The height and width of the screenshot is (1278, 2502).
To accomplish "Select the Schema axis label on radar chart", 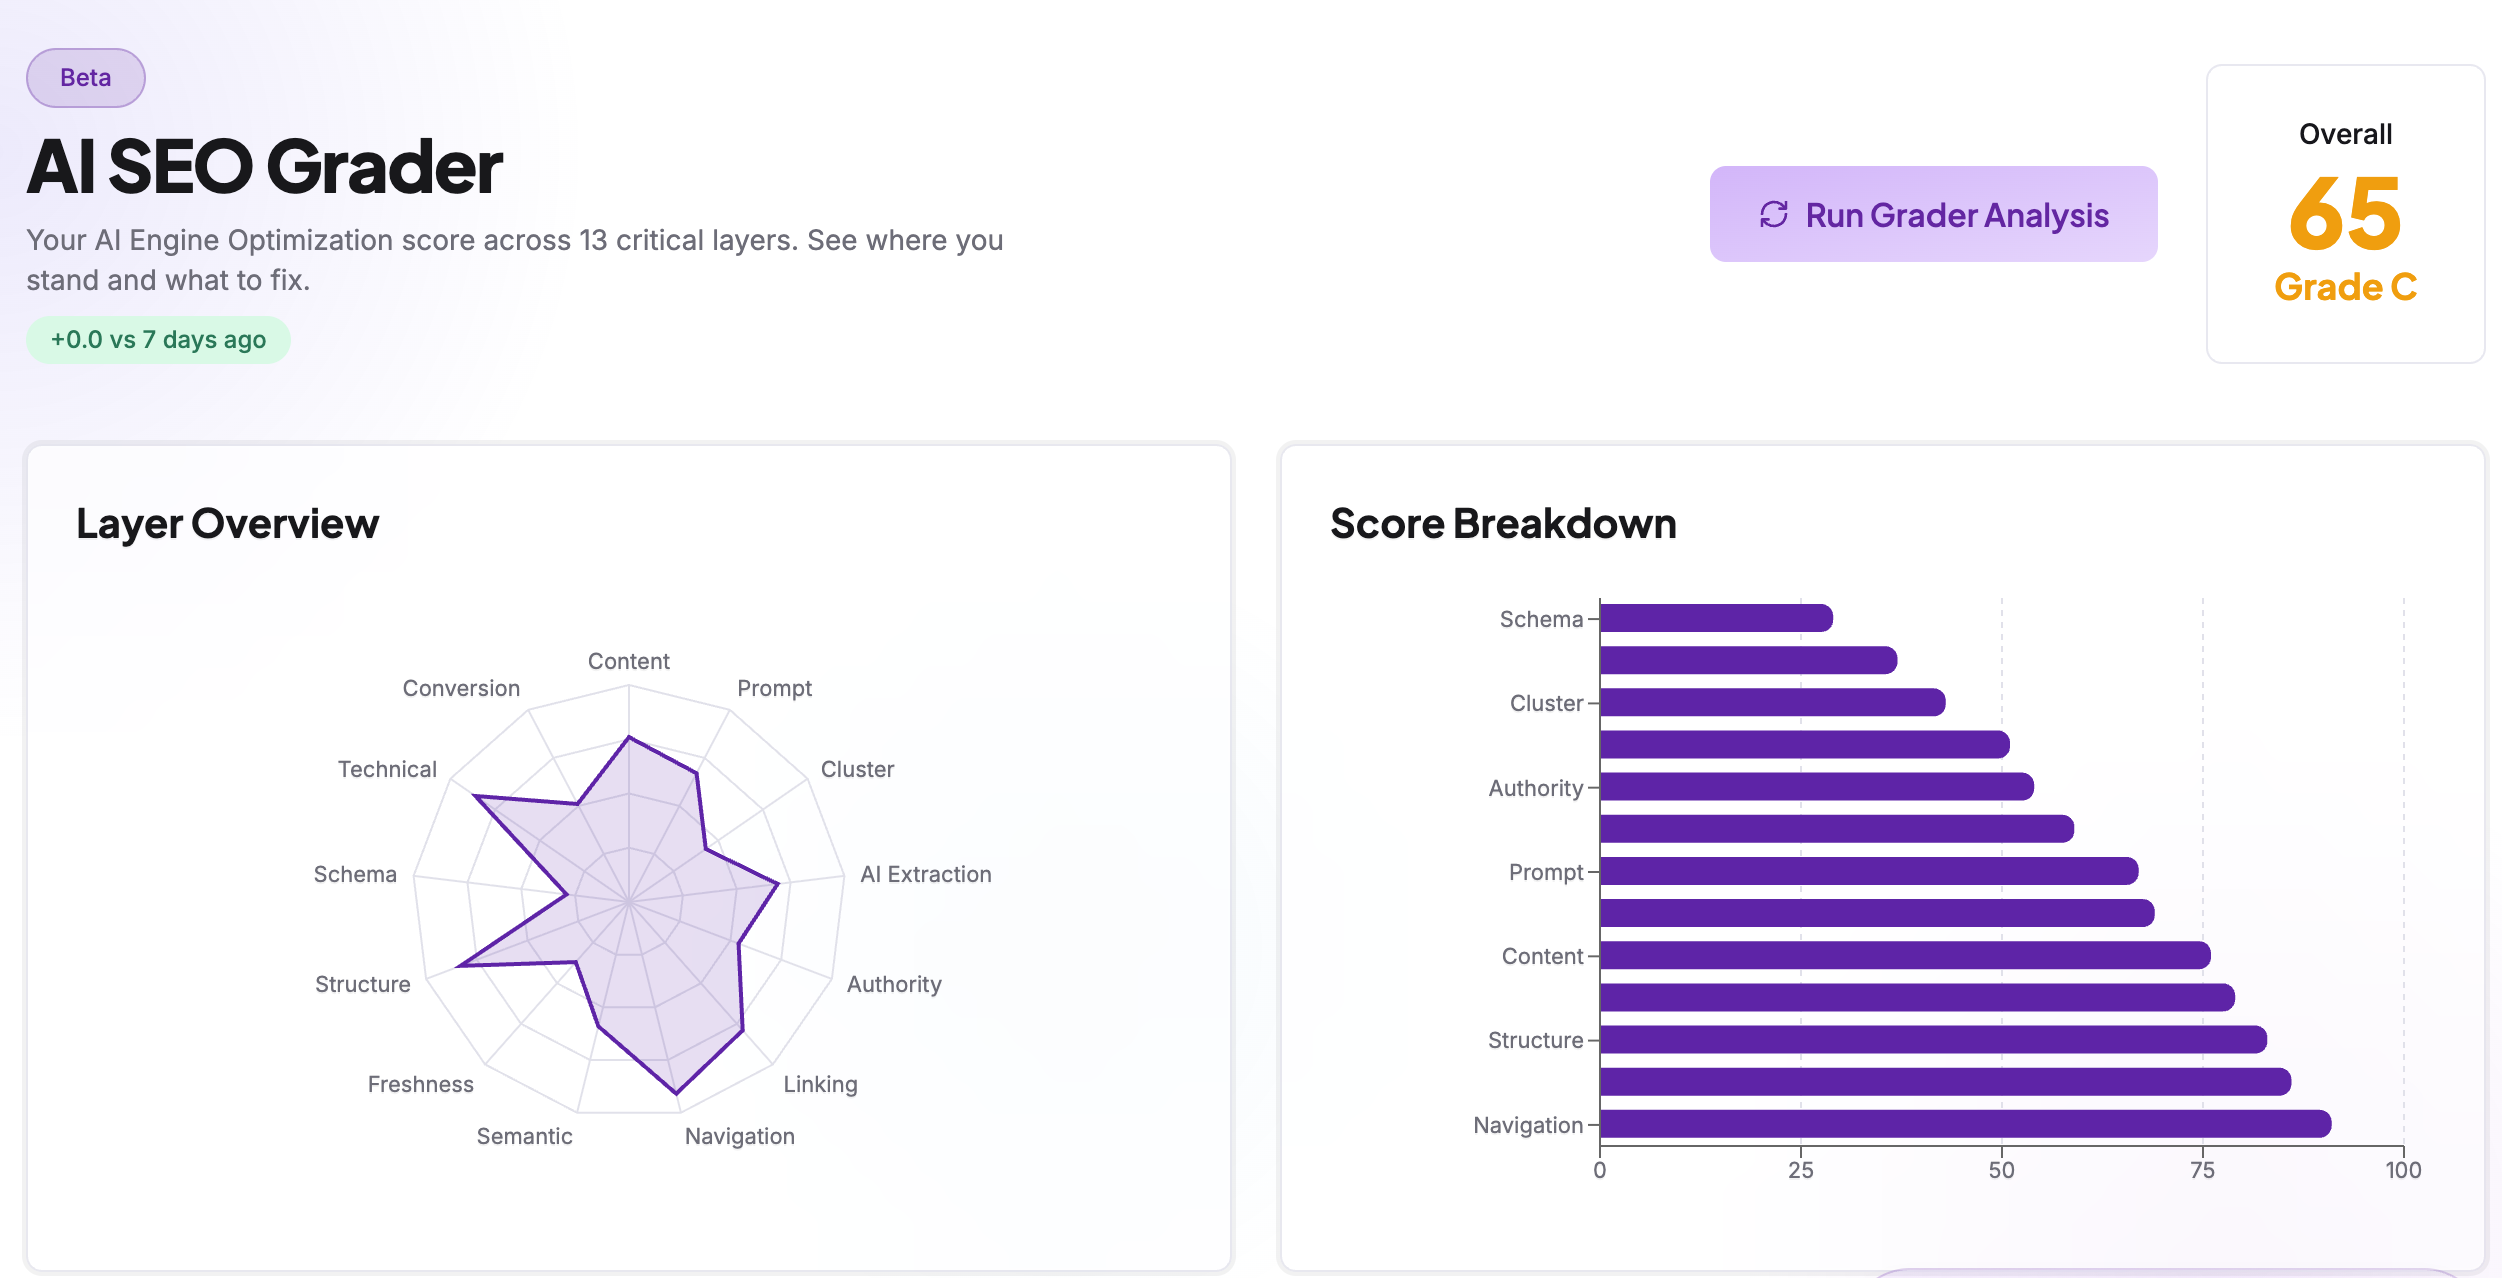I will pyautogui.click(x=354, y=873).
